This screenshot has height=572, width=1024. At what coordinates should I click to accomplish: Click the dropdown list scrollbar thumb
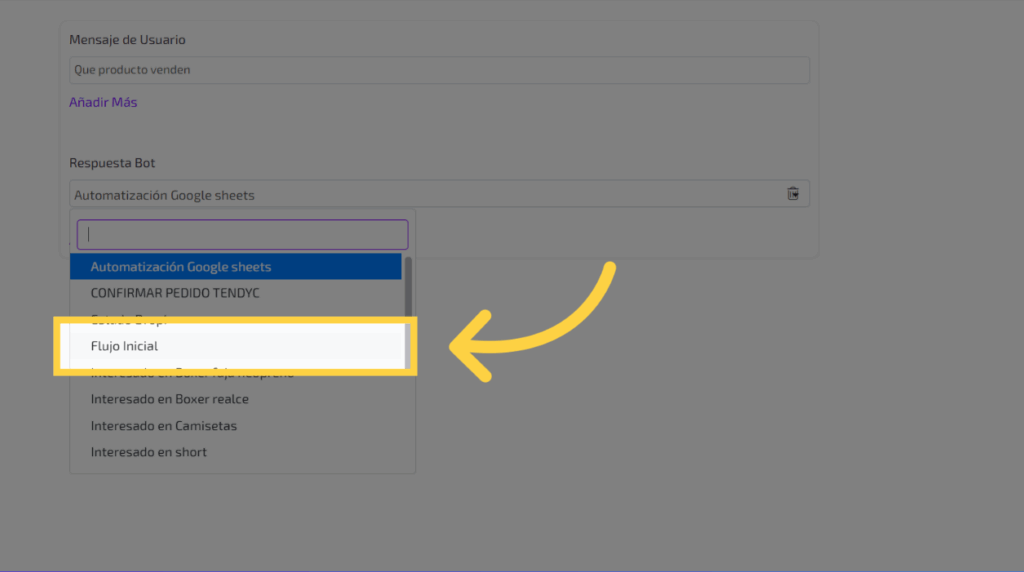coord(407,285)
